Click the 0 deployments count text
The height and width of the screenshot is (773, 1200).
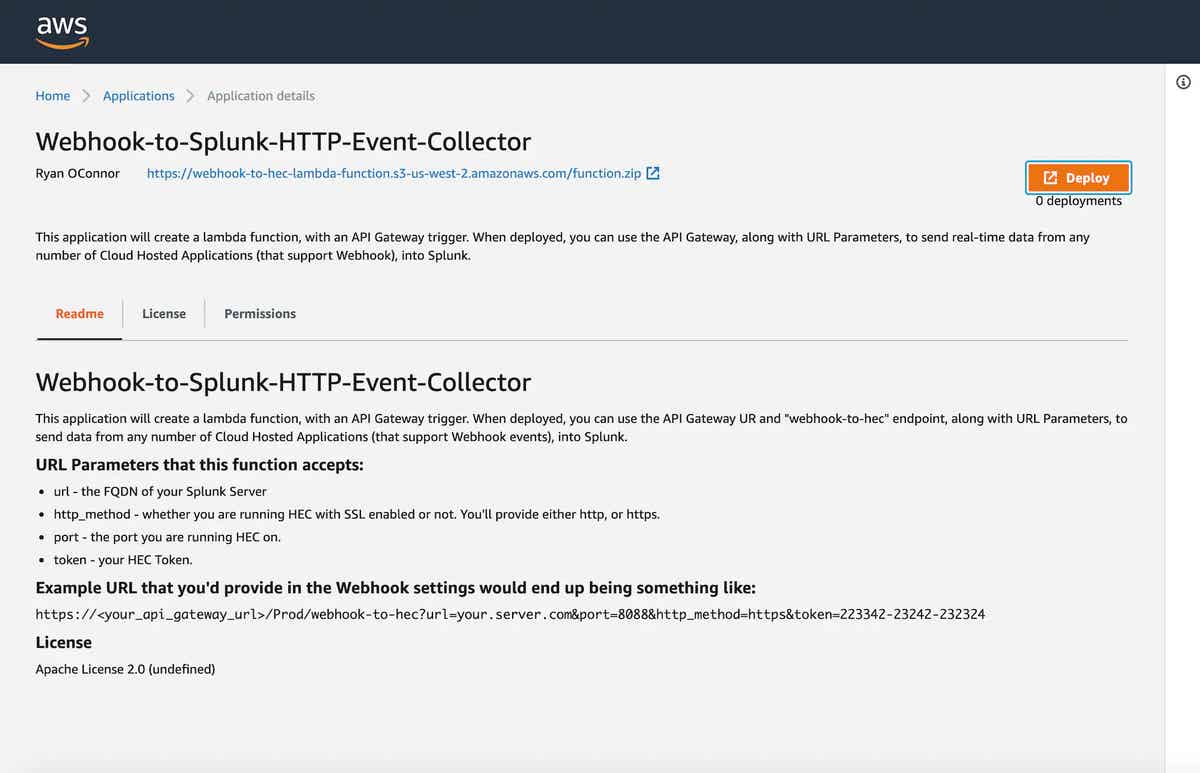(1078, 201)
